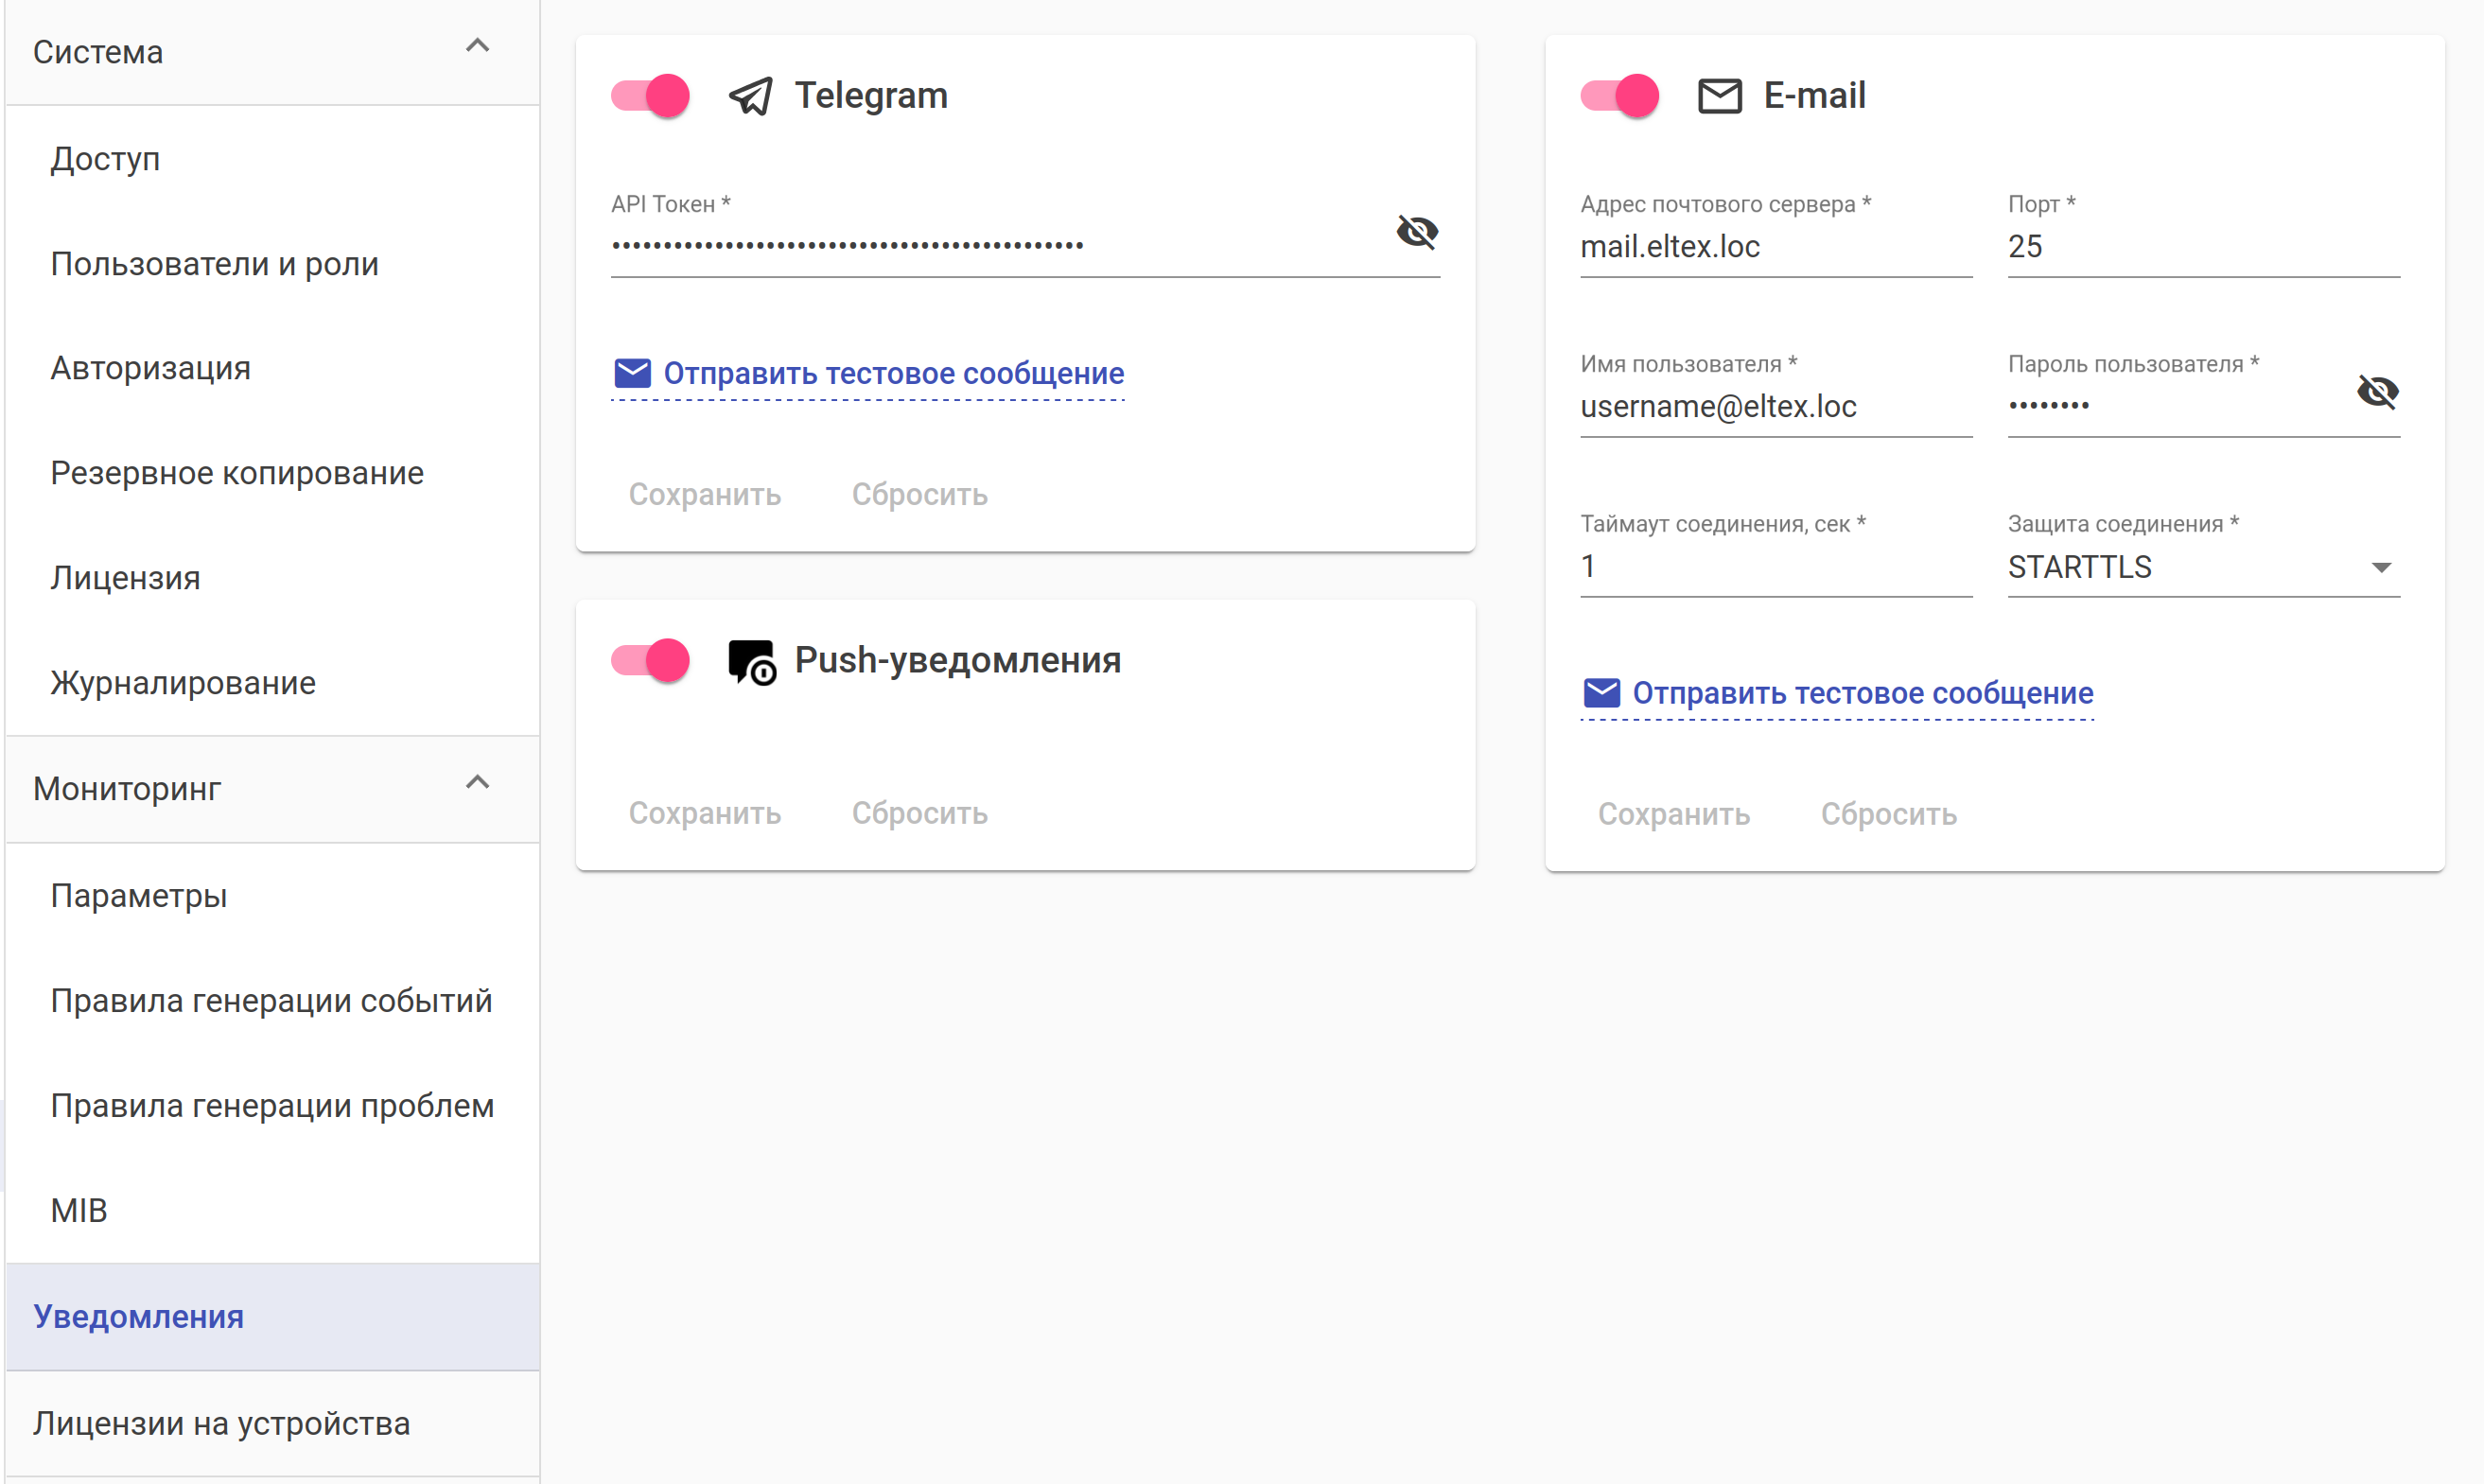The height and width of the screenshot is (1484, 2484).
Task: Click envelope icon beside Telegram test message link
Action: 632,373
